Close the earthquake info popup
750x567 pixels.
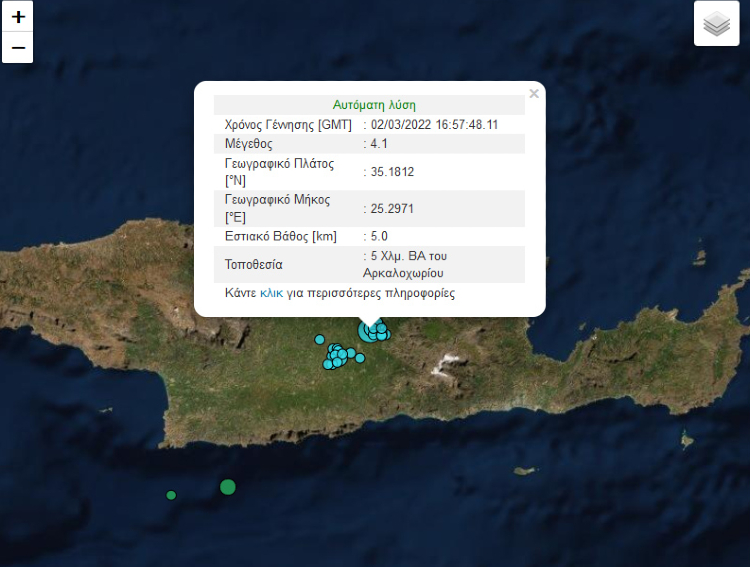(x=534, y=94)
